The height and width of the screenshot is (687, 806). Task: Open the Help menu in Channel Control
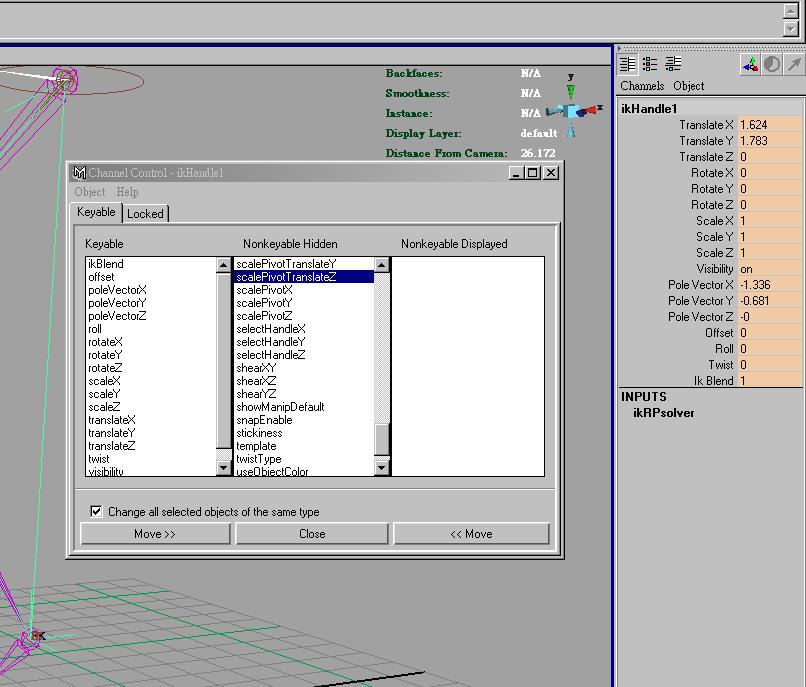click(127, 192)
